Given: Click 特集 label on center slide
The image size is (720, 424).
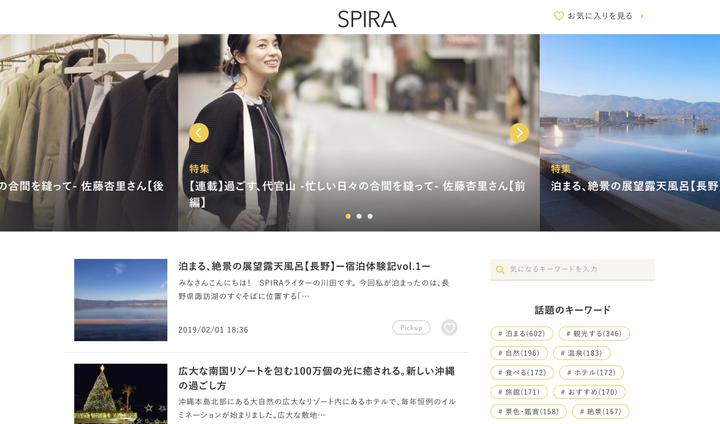Looking at the screenshot, I should point(199,169).
